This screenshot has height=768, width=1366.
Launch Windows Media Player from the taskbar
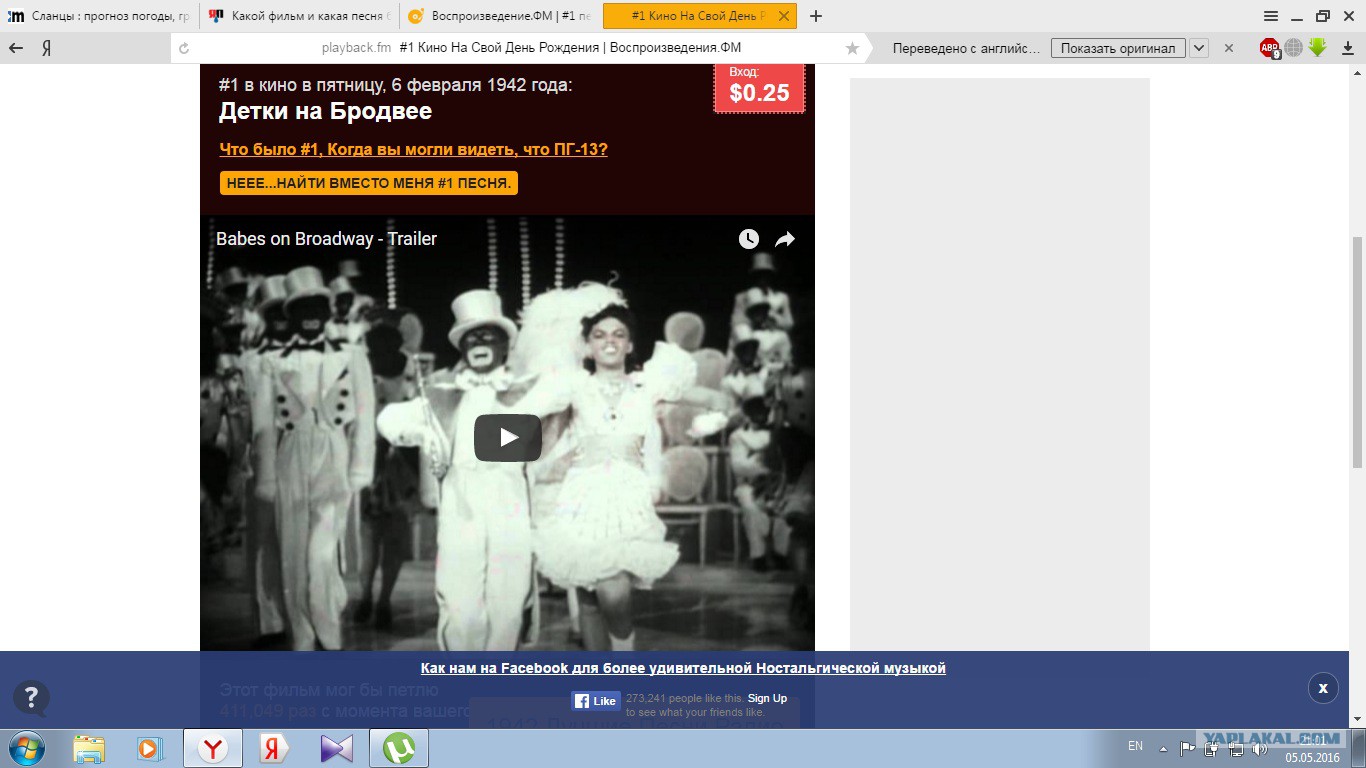[149, 748]
